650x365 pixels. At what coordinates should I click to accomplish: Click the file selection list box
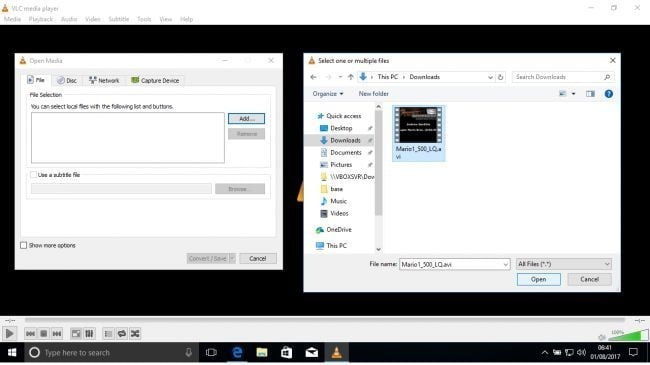click(x=128, y=138)
